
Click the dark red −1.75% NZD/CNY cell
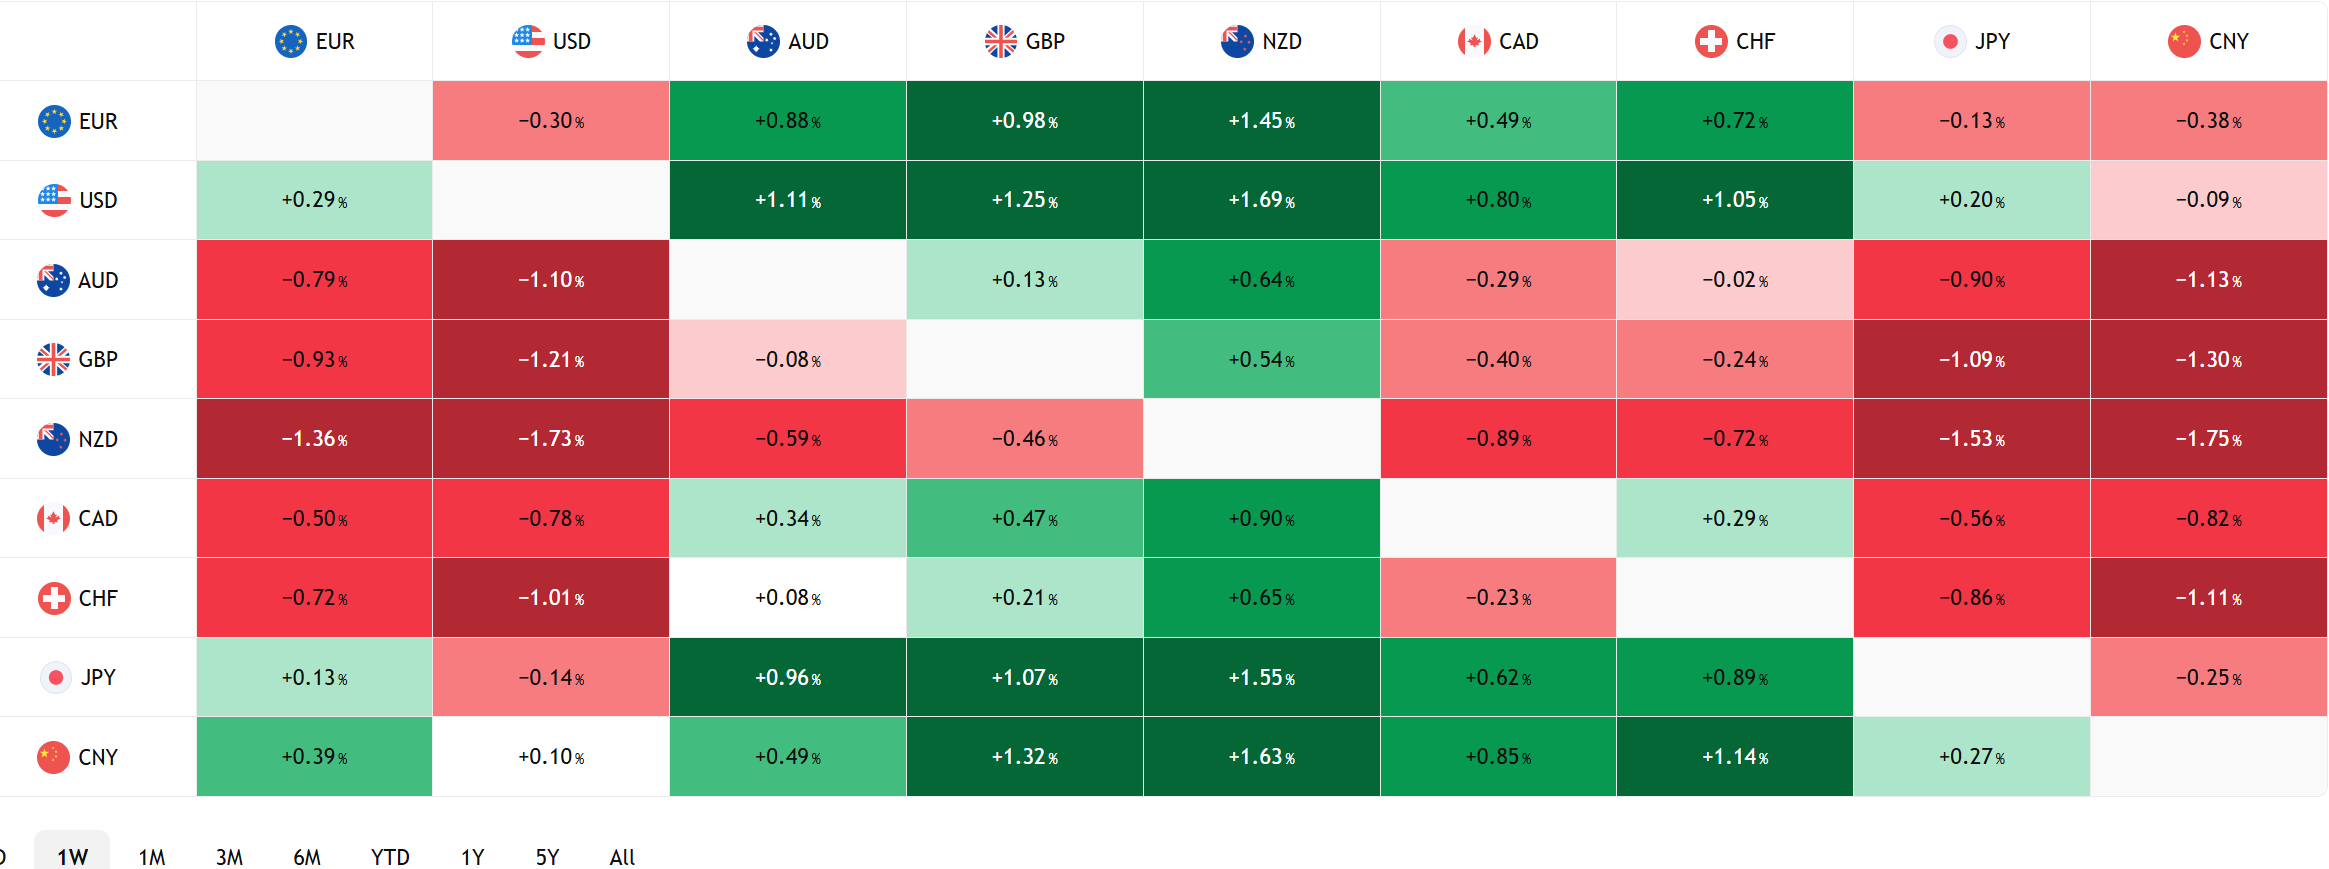(x=2208, y=439)
